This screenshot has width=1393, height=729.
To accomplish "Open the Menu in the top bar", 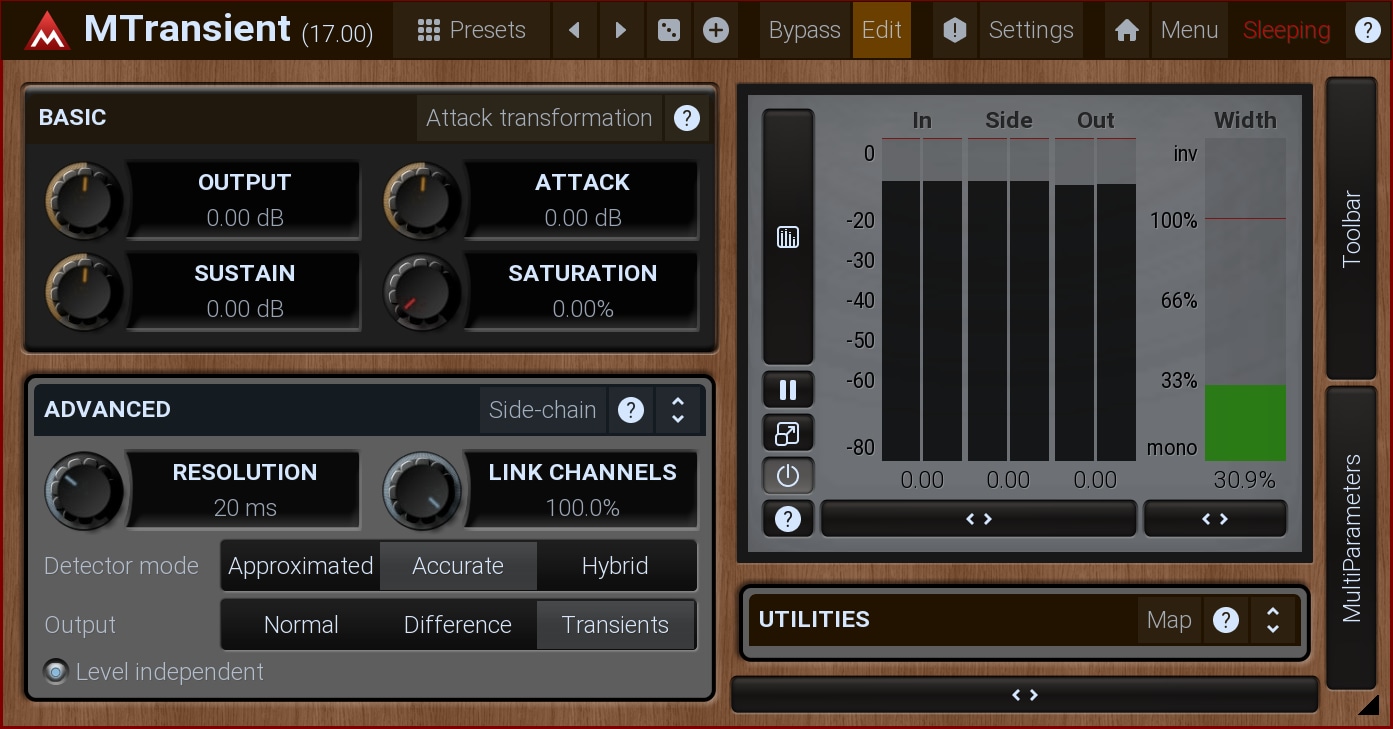I will click(1189, 30).
